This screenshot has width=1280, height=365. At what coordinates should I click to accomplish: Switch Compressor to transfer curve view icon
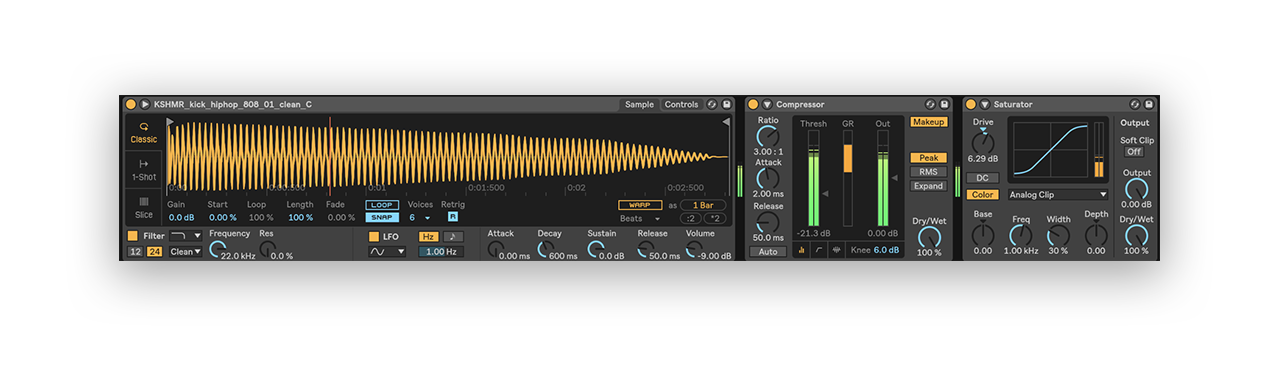pyautogui.click(x=819, y=250)
